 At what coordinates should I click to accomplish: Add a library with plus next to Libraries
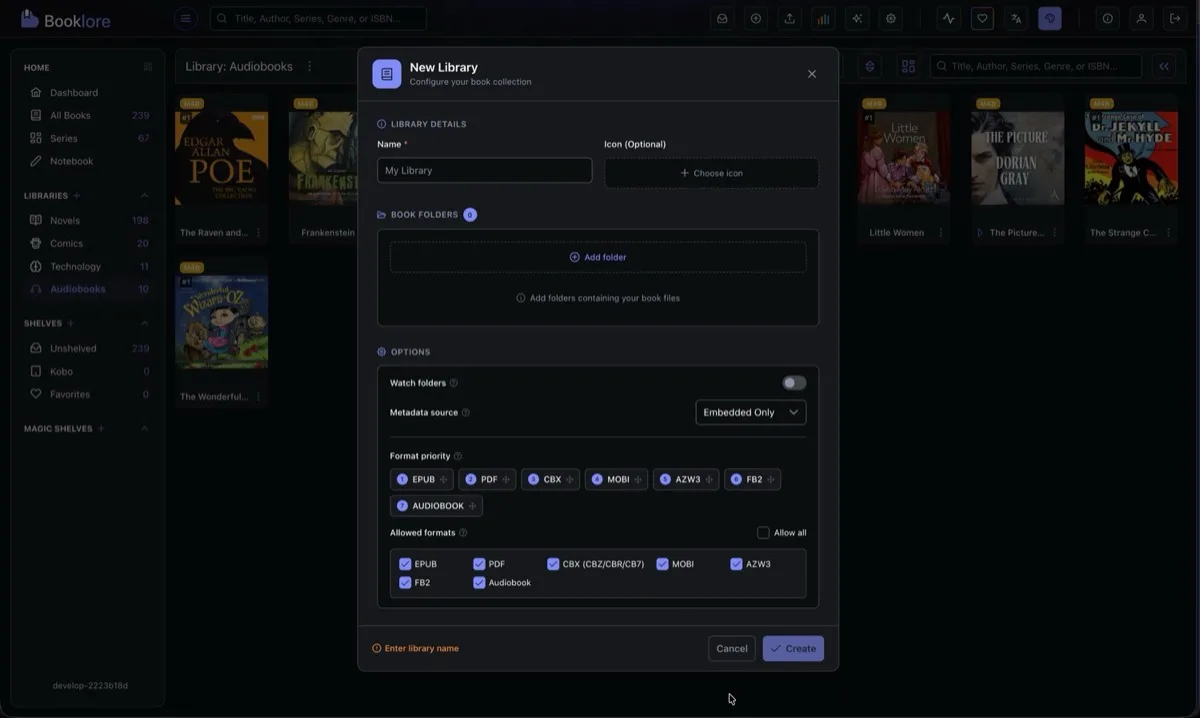pos(77,196)
